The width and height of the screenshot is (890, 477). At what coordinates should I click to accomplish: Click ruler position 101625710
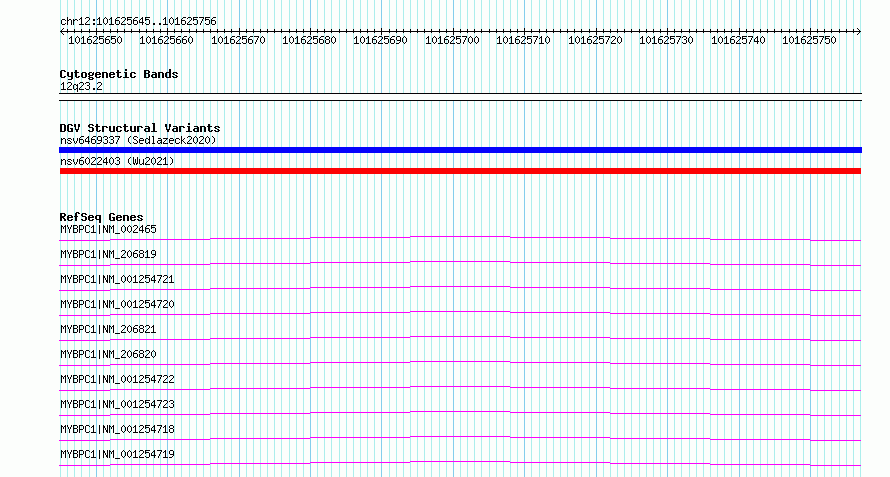(x=523, y=40)
